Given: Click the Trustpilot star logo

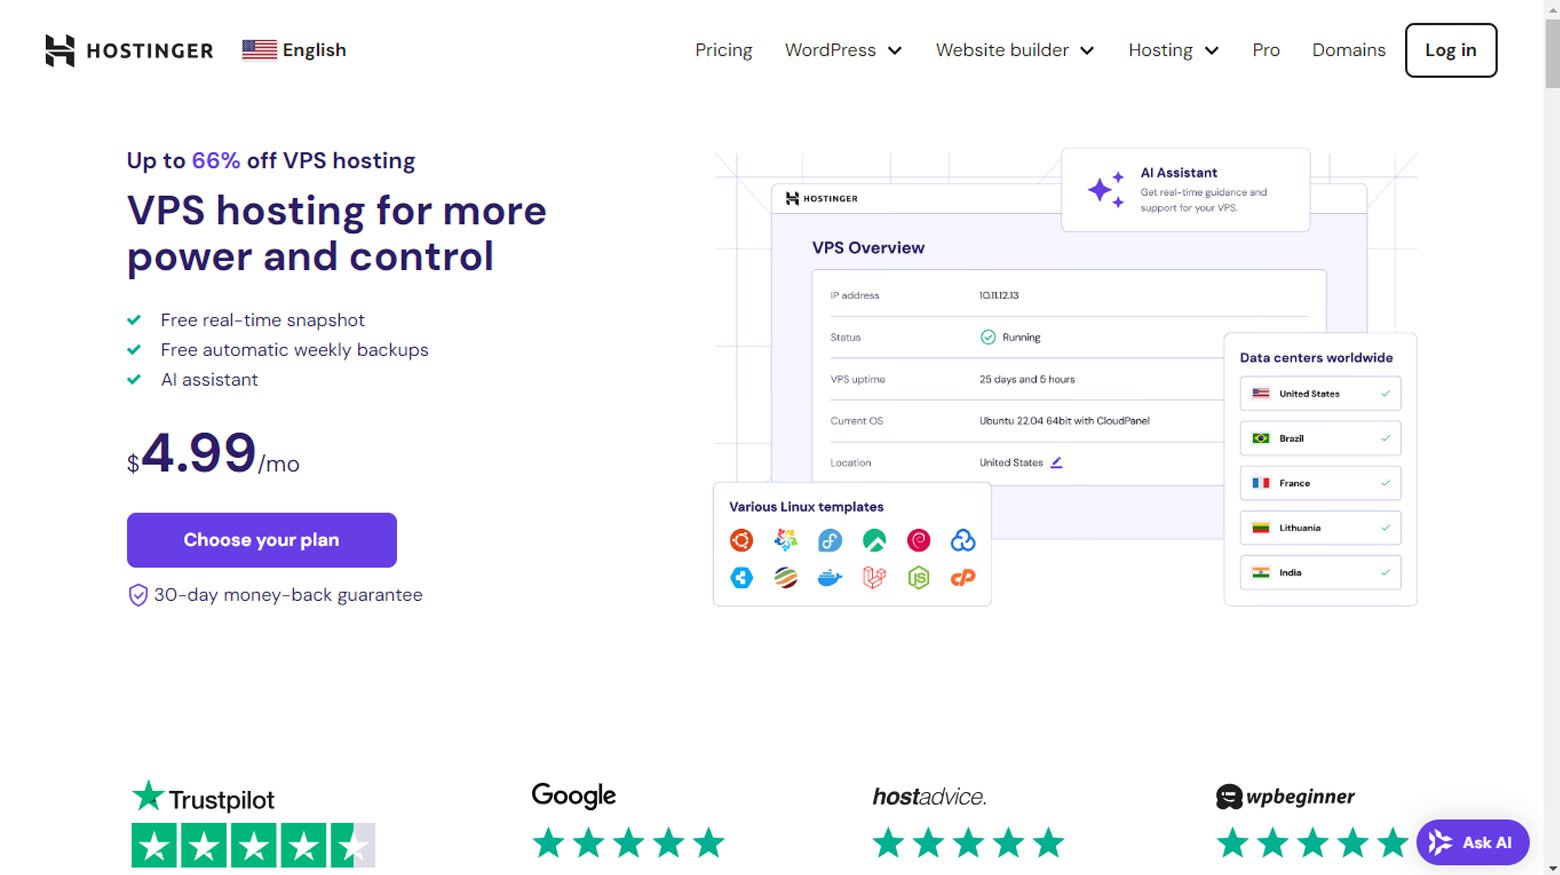Looking at the screenshot, I should (x=203, y=797).
